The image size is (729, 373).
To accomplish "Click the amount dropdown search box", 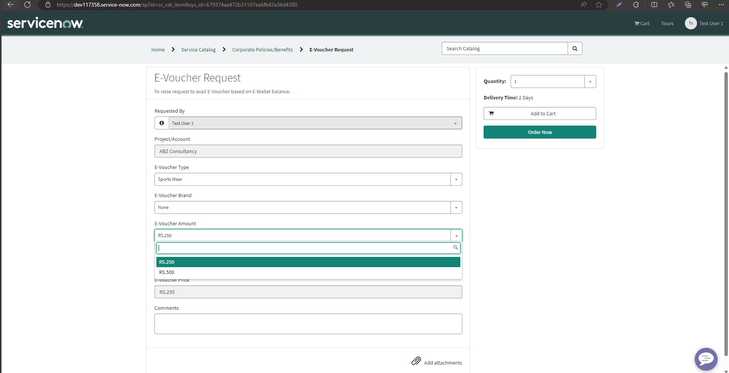I will pos(308,248).
